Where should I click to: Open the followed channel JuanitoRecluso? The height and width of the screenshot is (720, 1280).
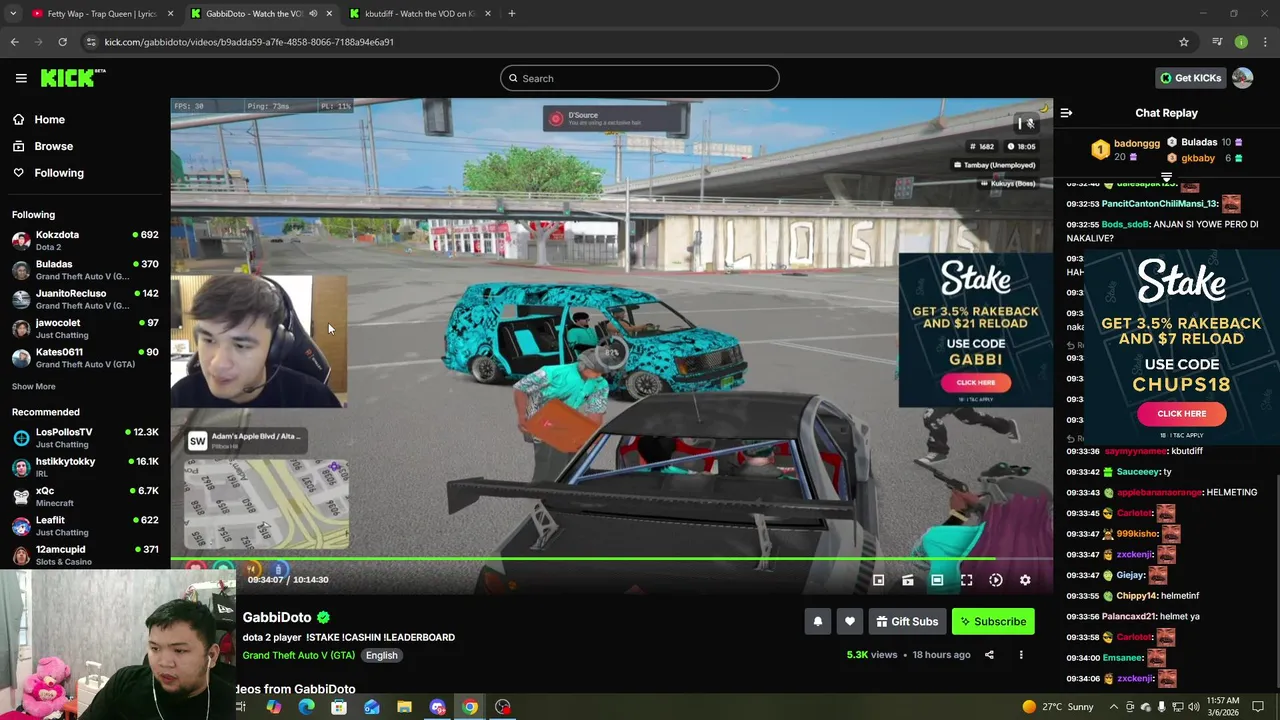[85, 299]
